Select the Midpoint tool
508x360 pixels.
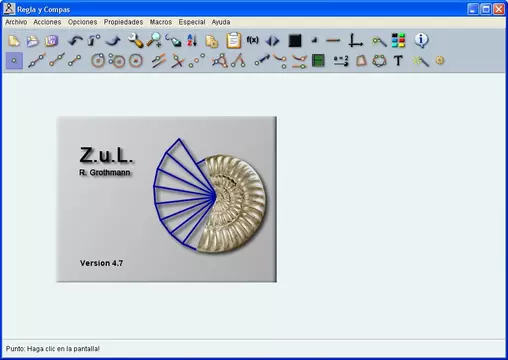(197, 61)
